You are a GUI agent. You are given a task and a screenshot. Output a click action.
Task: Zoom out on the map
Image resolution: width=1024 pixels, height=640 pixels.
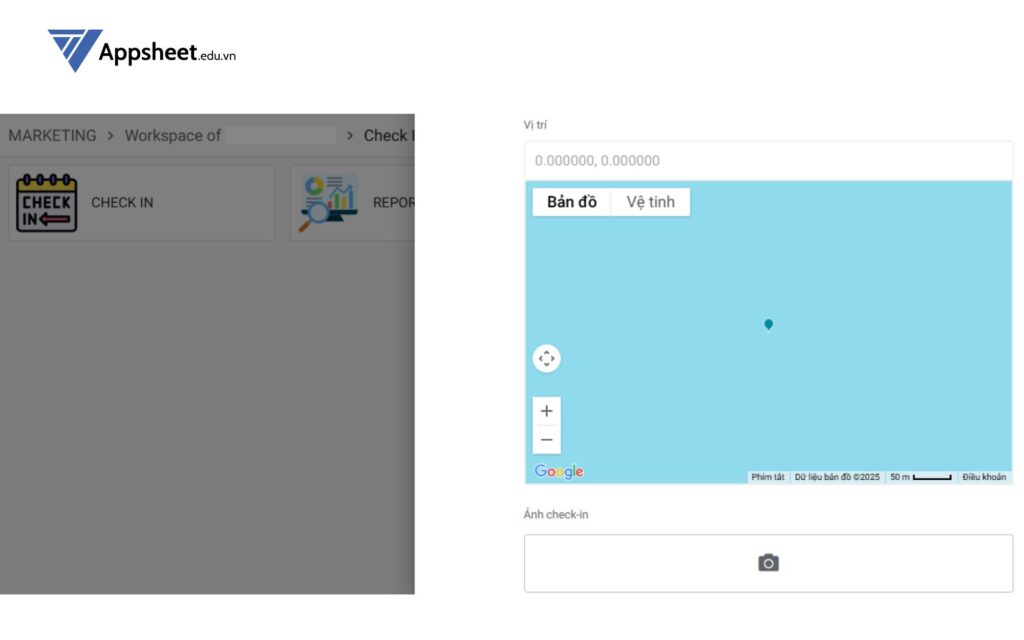pyautogui.click(x=546, y=440)
